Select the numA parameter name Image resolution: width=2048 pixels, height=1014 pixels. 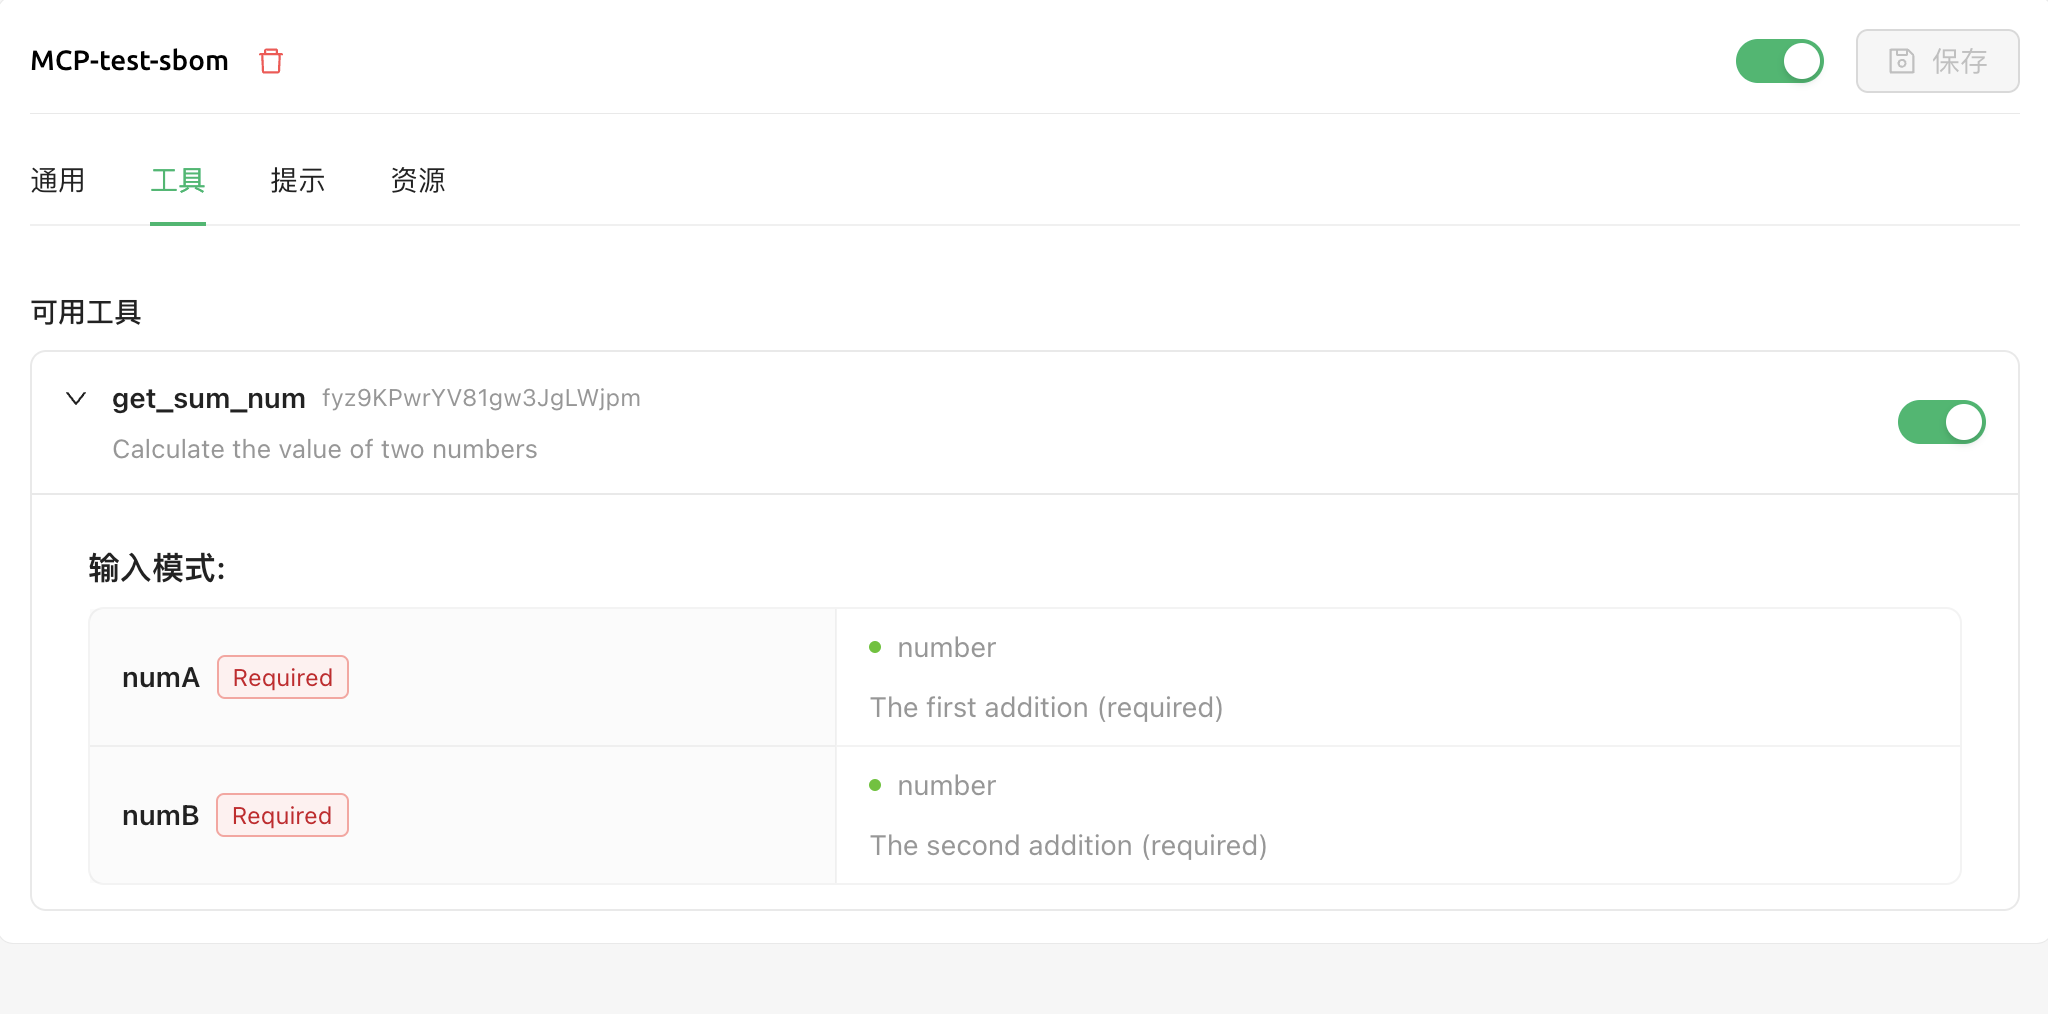point(161,678)
